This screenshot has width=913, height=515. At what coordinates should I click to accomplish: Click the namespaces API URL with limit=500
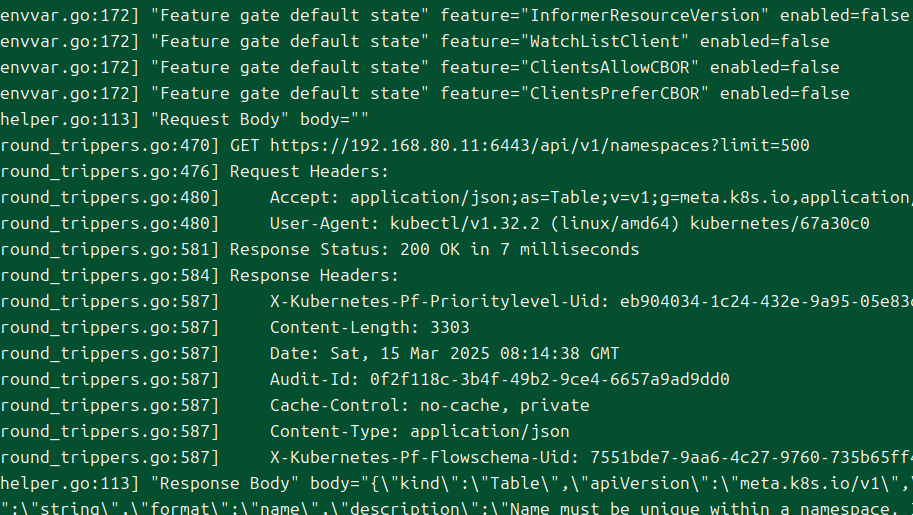(x=540, y=146)
